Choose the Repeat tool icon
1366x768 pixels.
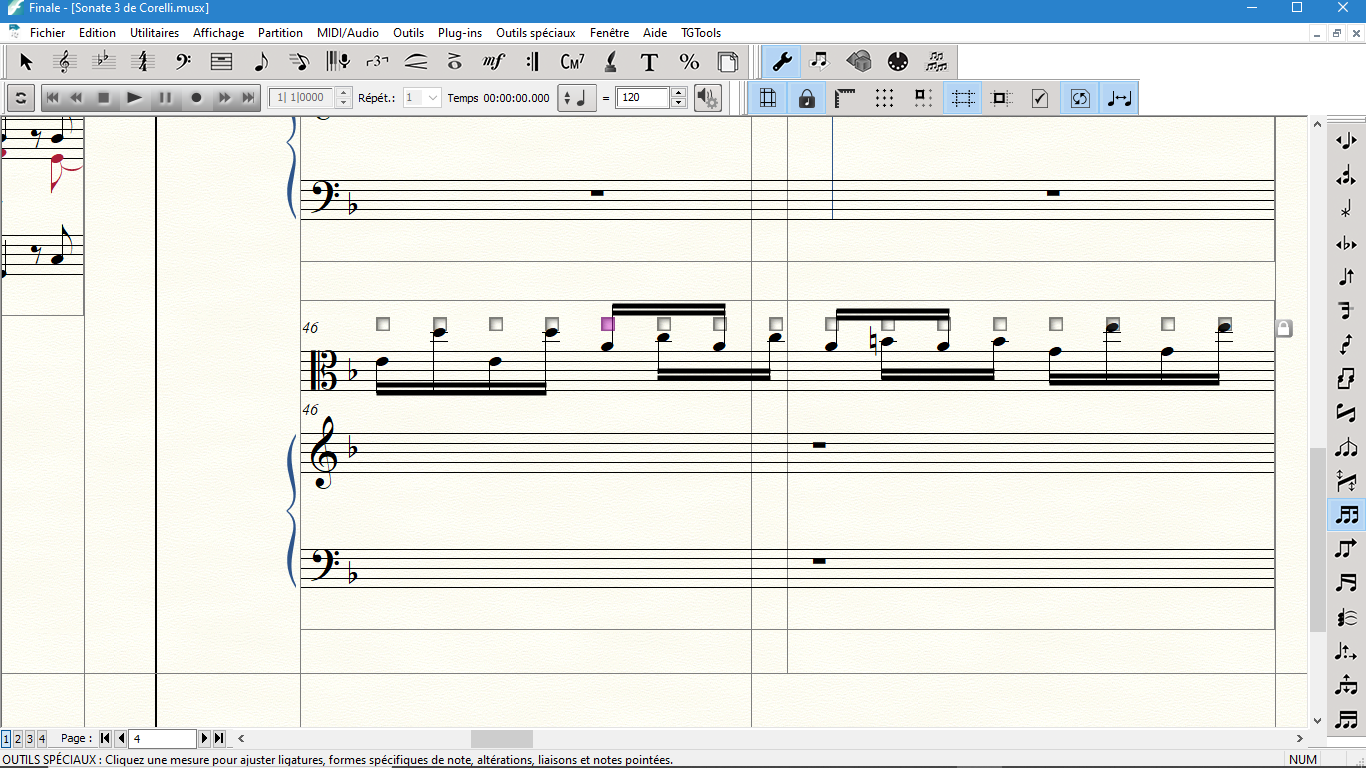(532, 62)
